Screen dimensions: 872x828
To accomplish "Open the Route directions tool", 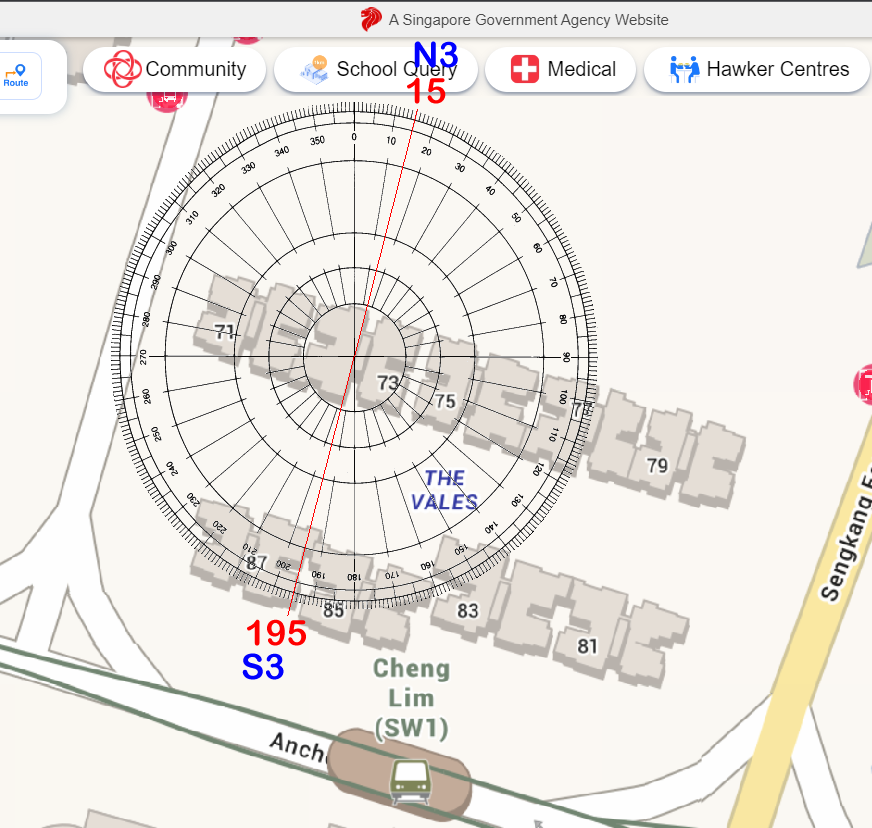I will click(x=16, y=76).
